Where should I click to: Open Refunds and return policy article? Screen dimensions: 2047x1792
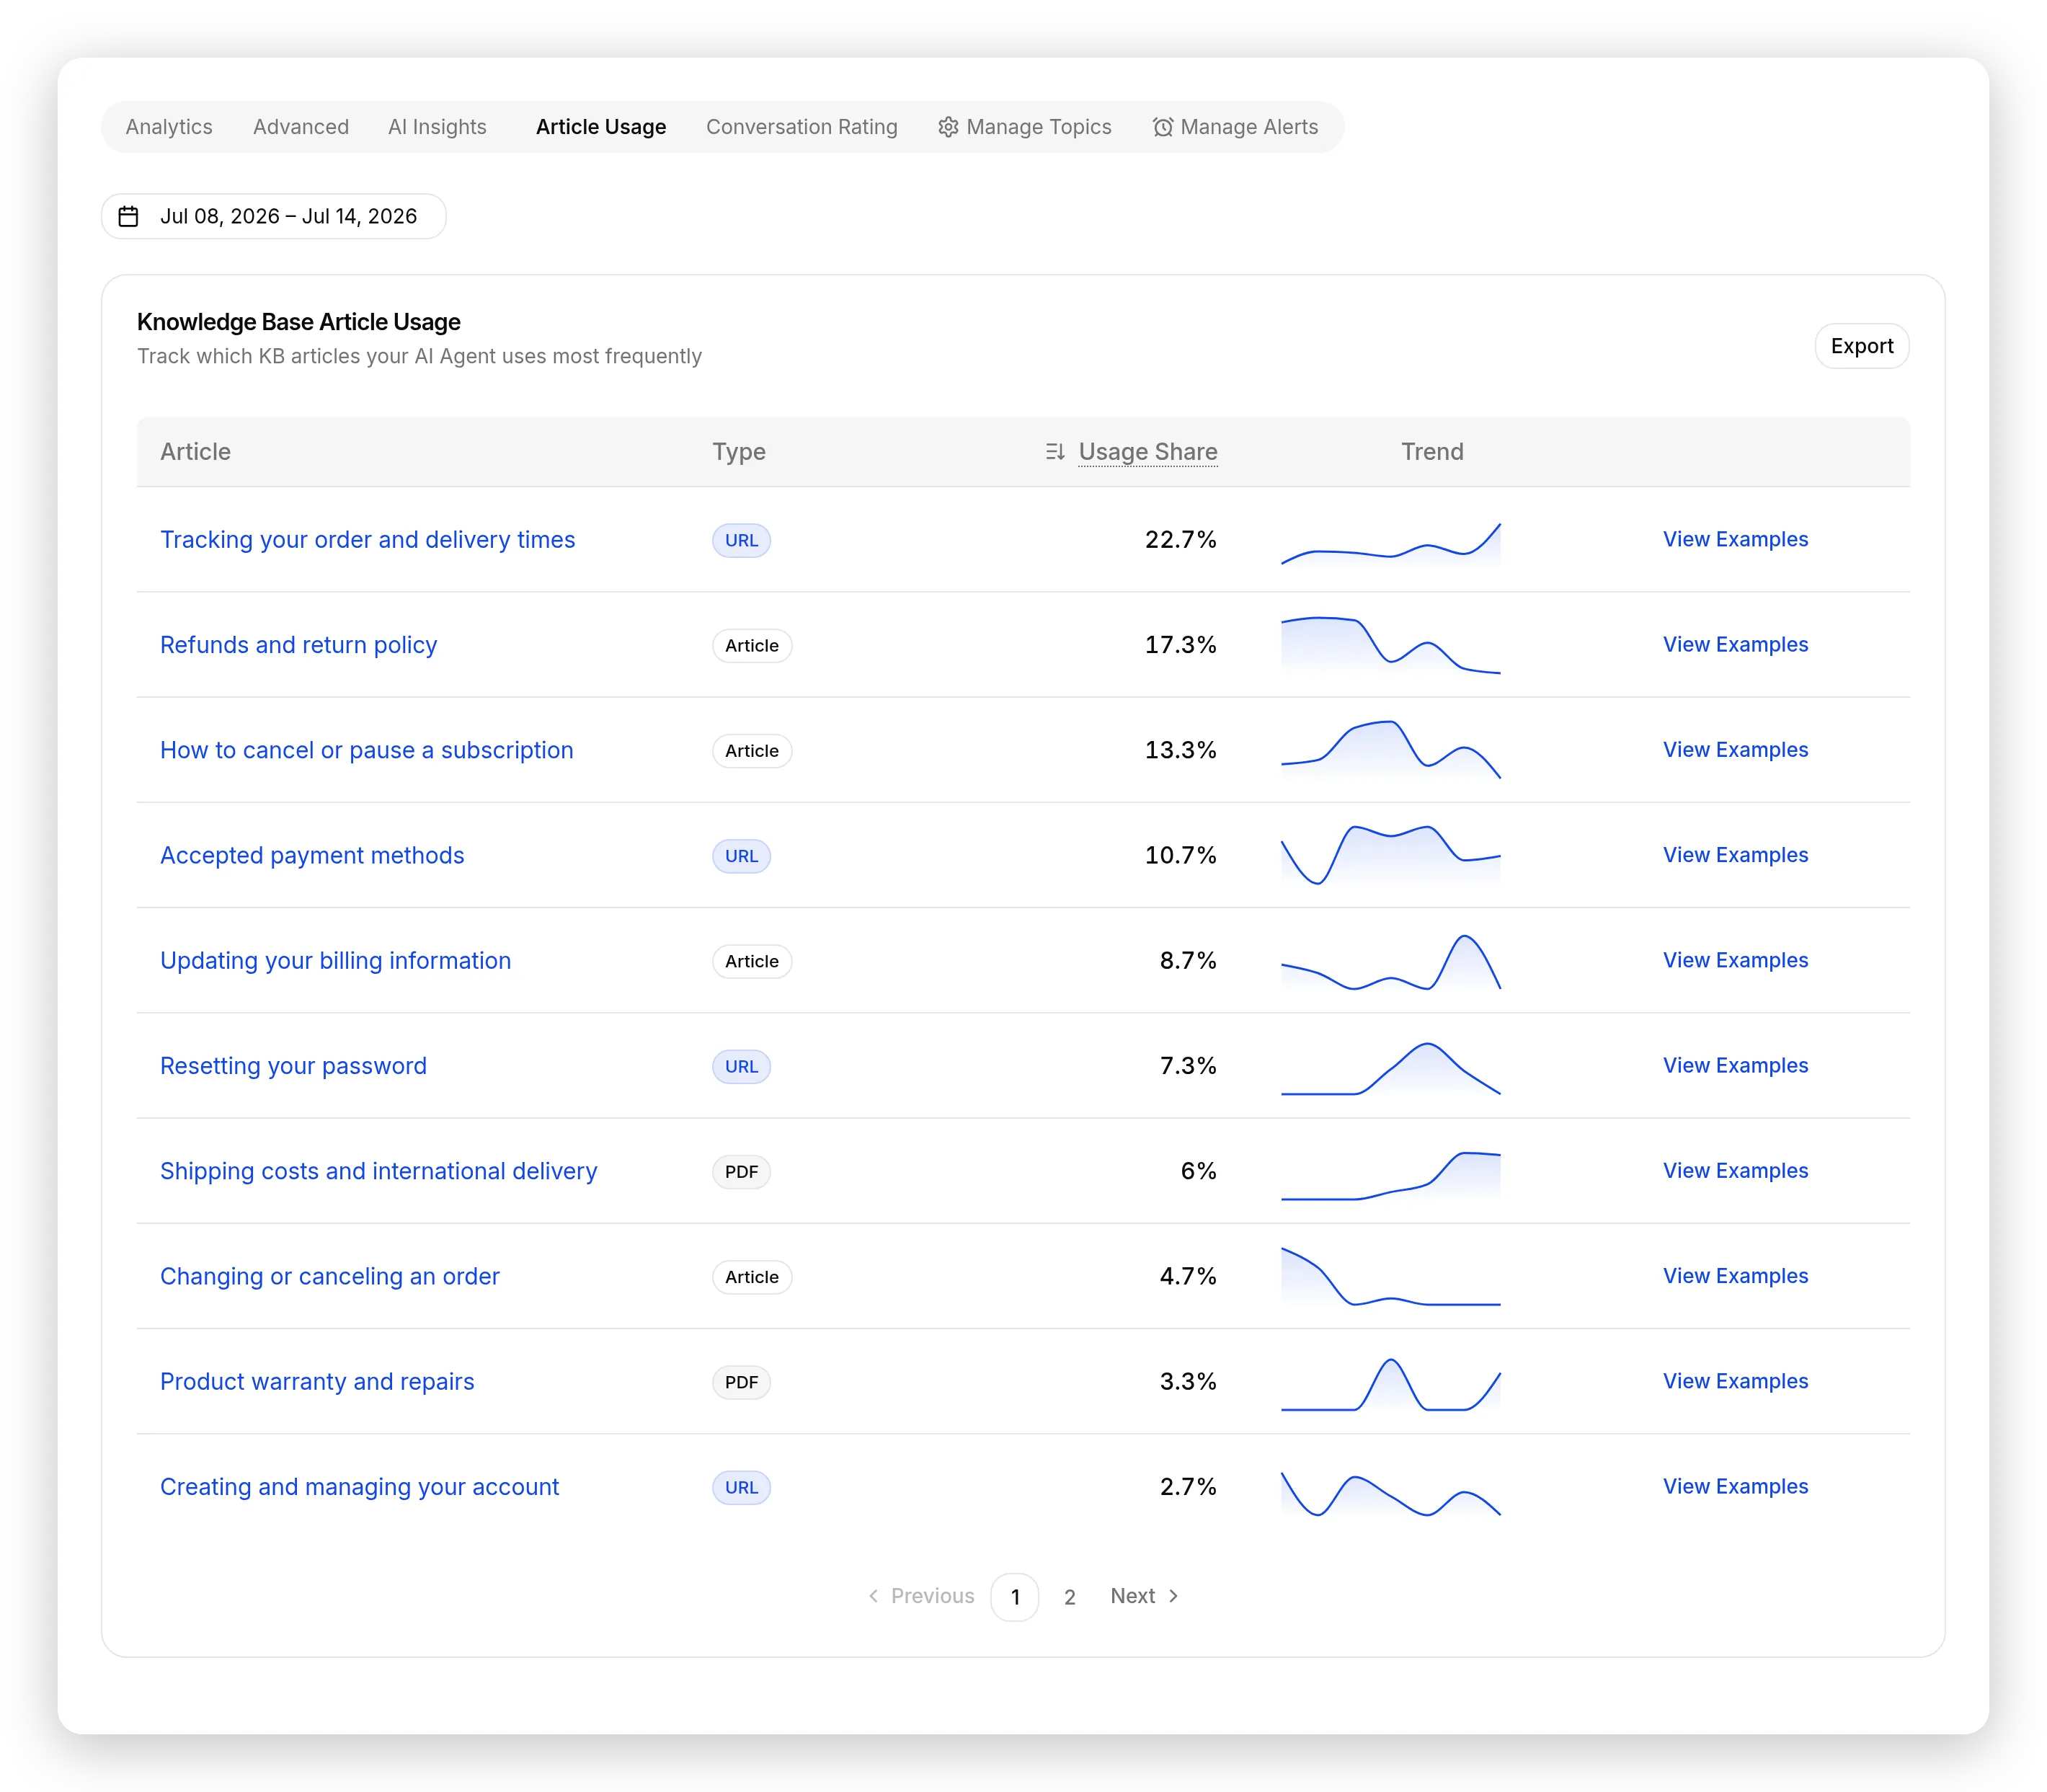(x=299, y=645)
